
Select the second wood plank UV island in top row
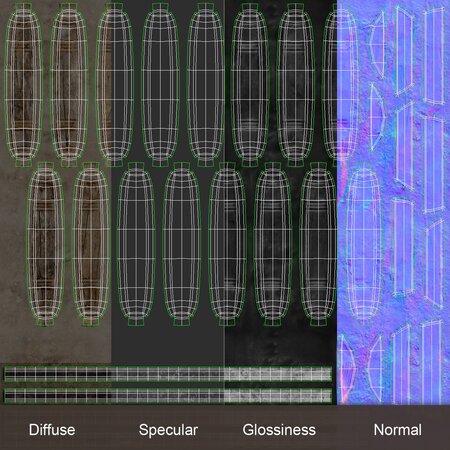coord(69,85)
